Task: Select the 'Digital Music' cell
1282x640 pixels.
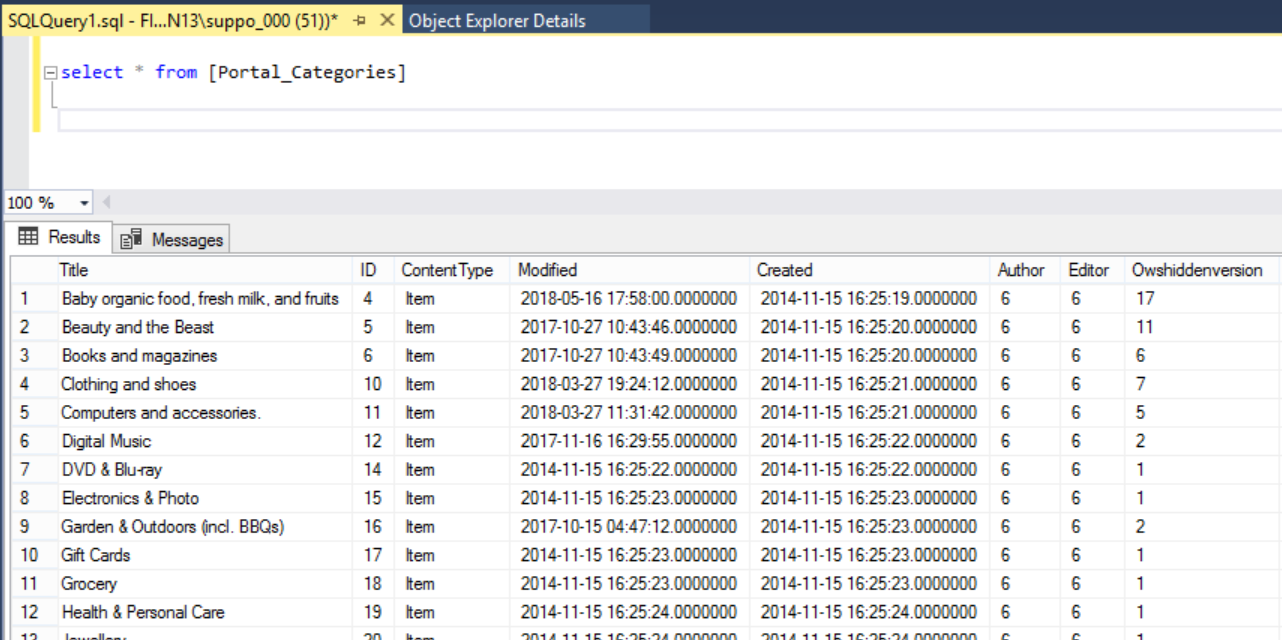Action: [x=204, y=441]
